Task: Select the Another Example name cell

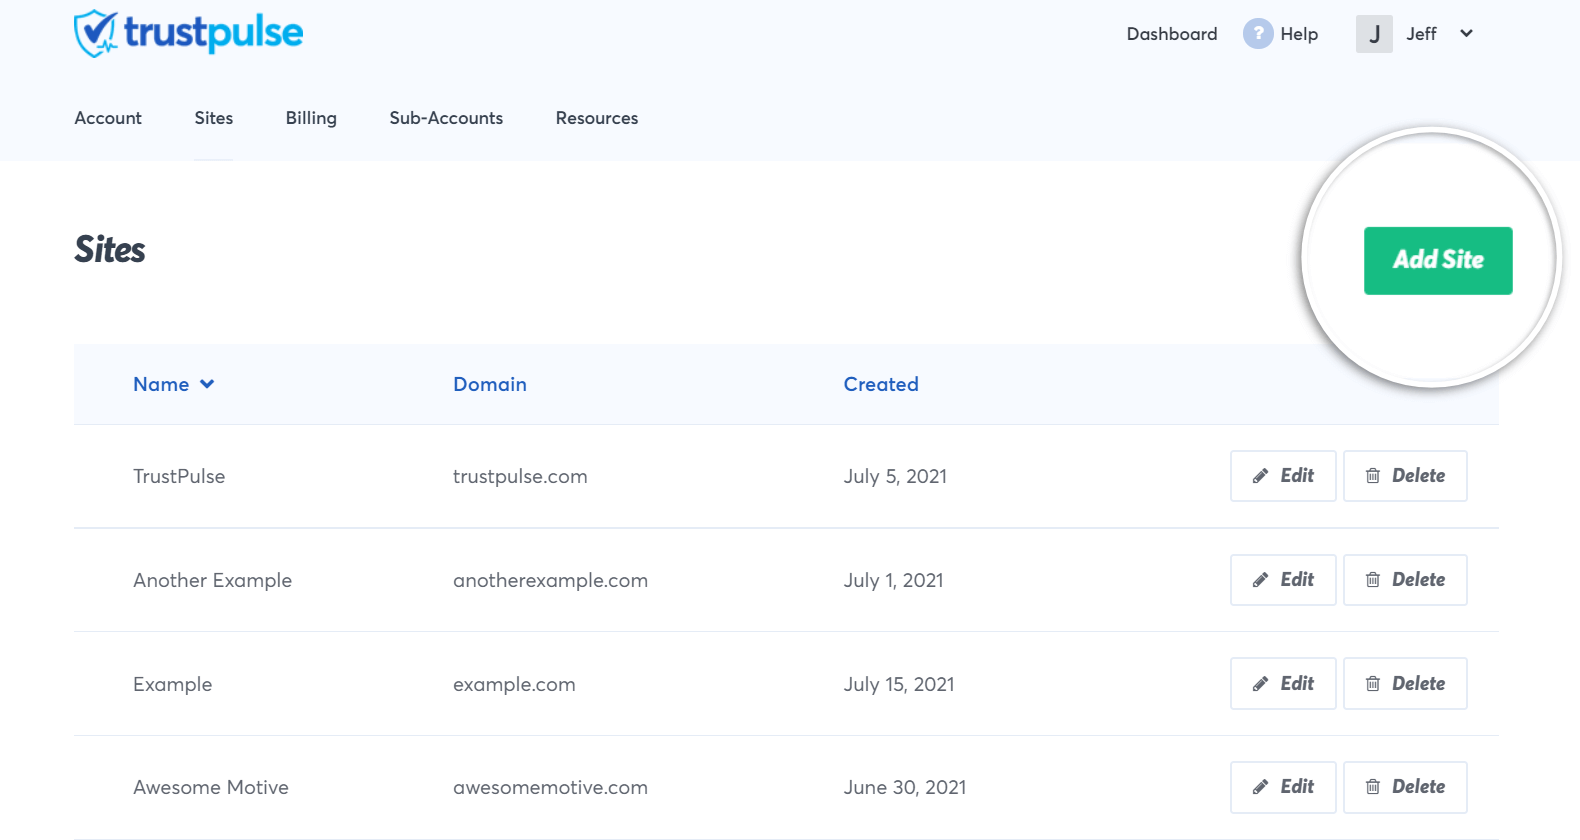Action: coord(213,580)
